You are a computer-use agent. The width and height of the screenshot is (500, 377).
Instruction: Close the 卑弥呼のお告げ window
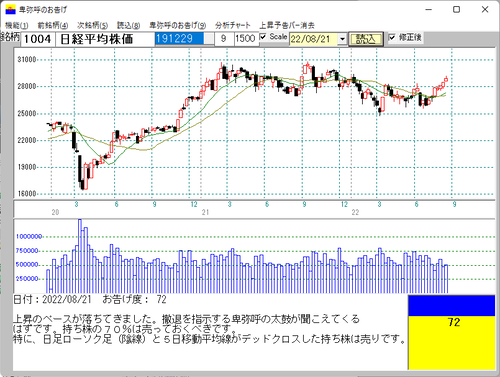(485, 9)
